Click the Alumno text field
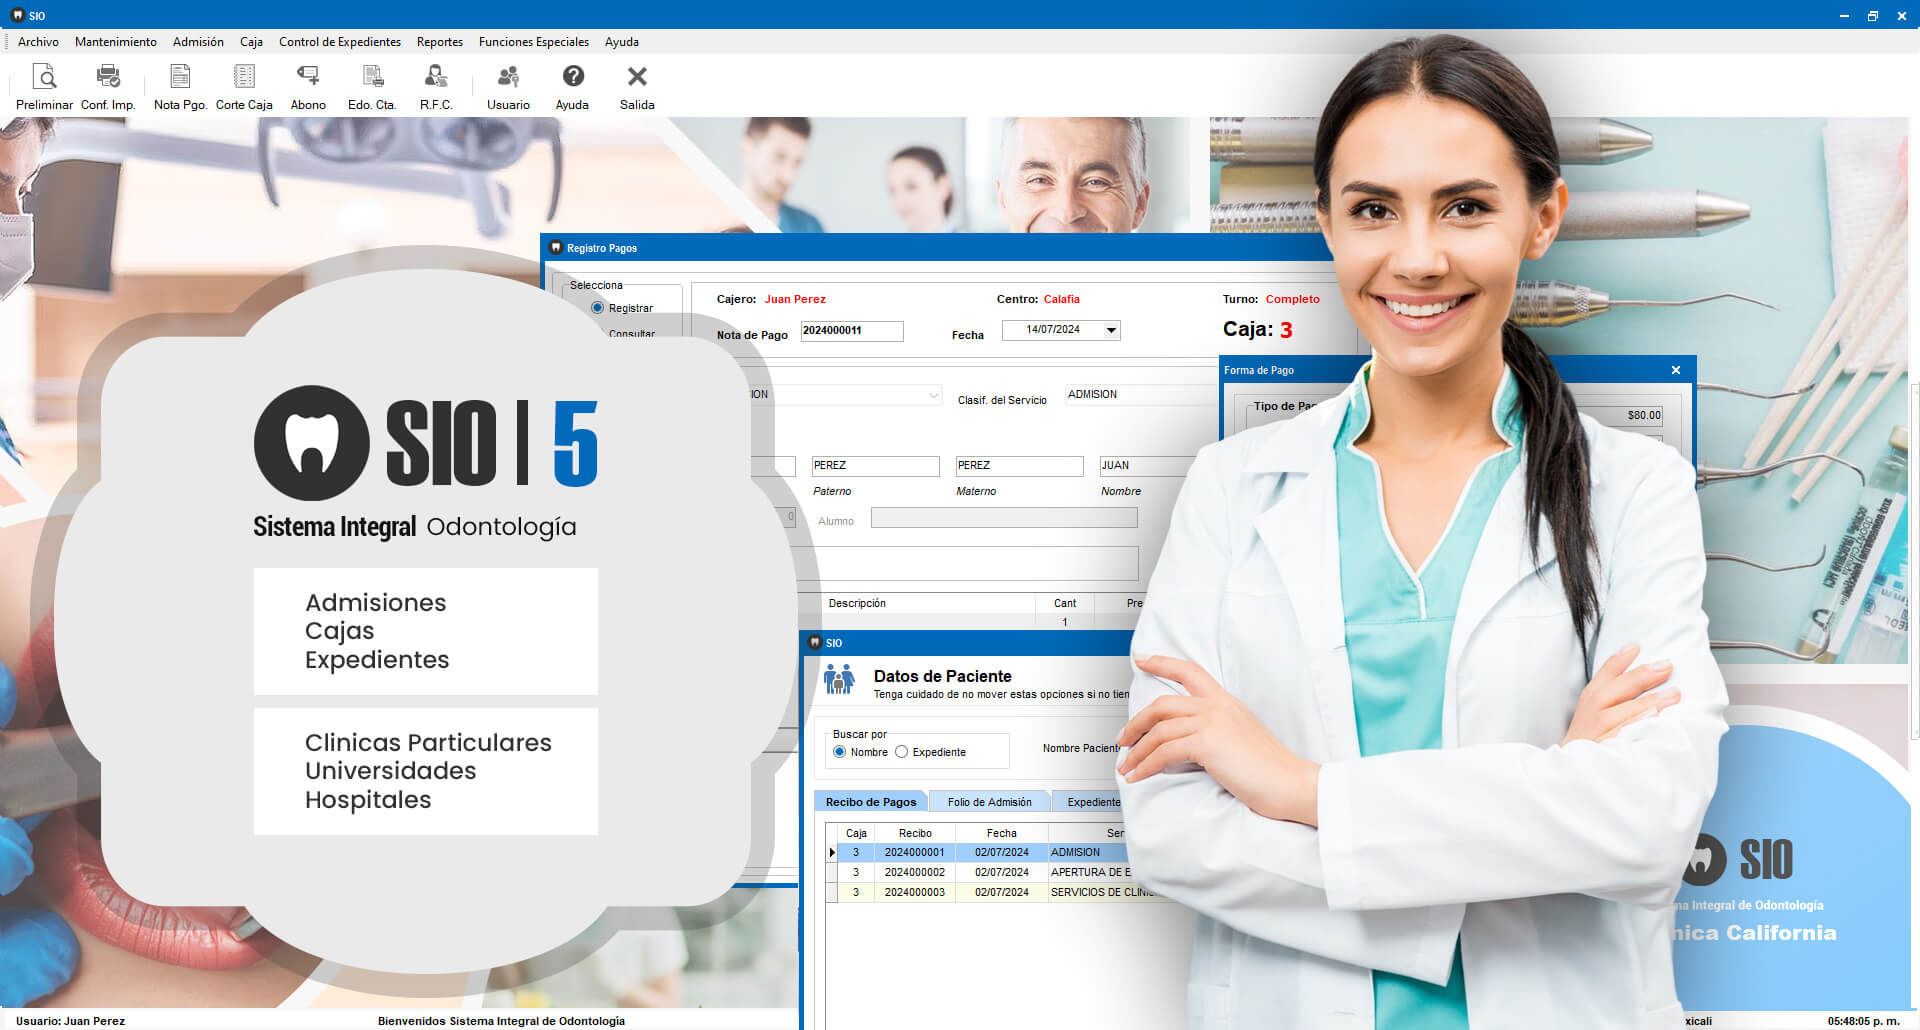 1004,518
